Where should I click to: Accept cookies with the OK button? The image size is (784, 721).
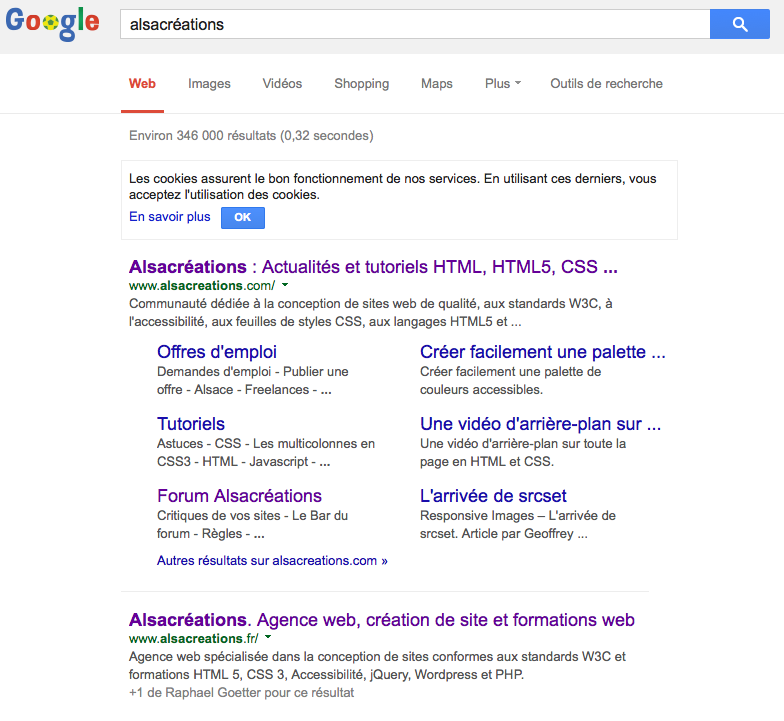[242, 218]
